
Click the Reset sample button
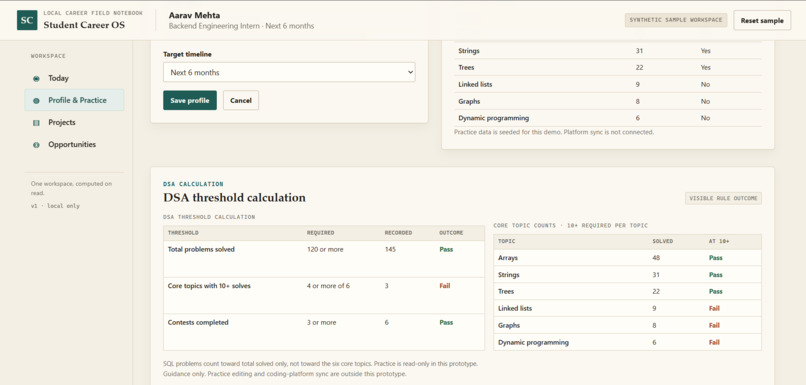(762, 21)
